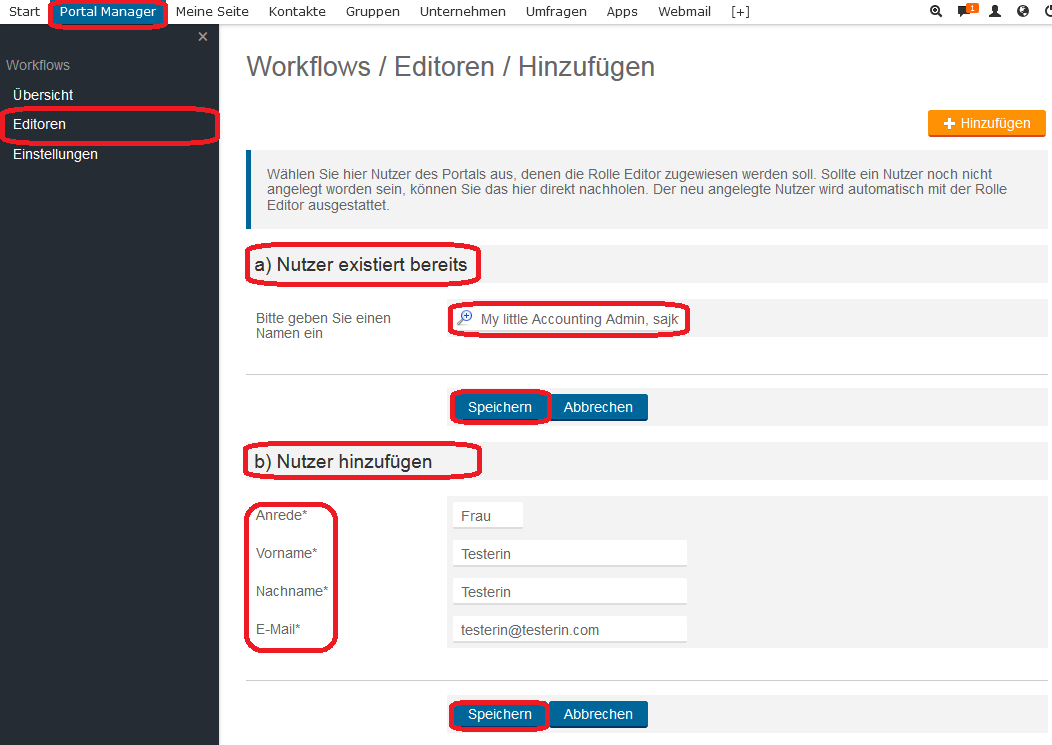Click the Vorname input field
Viewport: 1052px width, 745px height.
[570, 554]
